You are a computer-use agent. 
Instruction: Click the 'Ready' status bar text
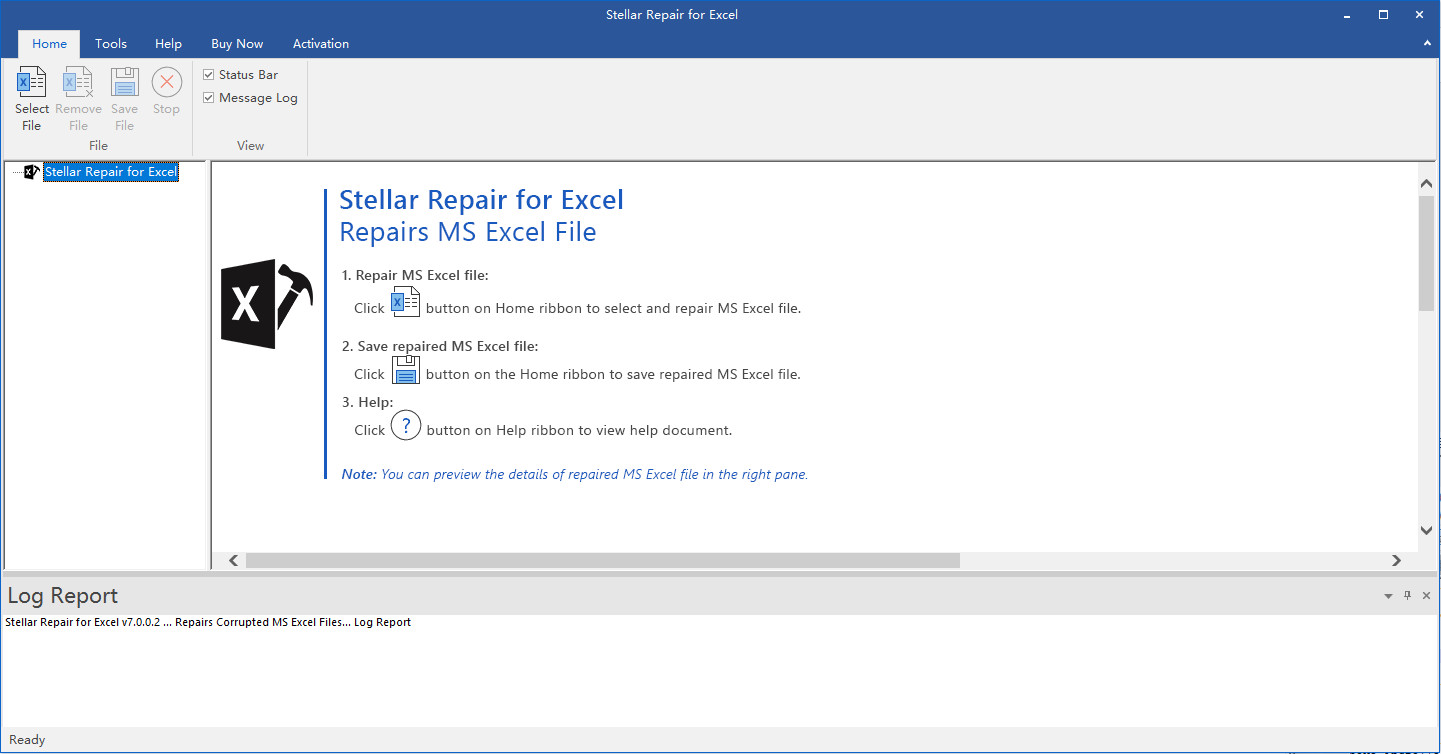click(27, 740)
